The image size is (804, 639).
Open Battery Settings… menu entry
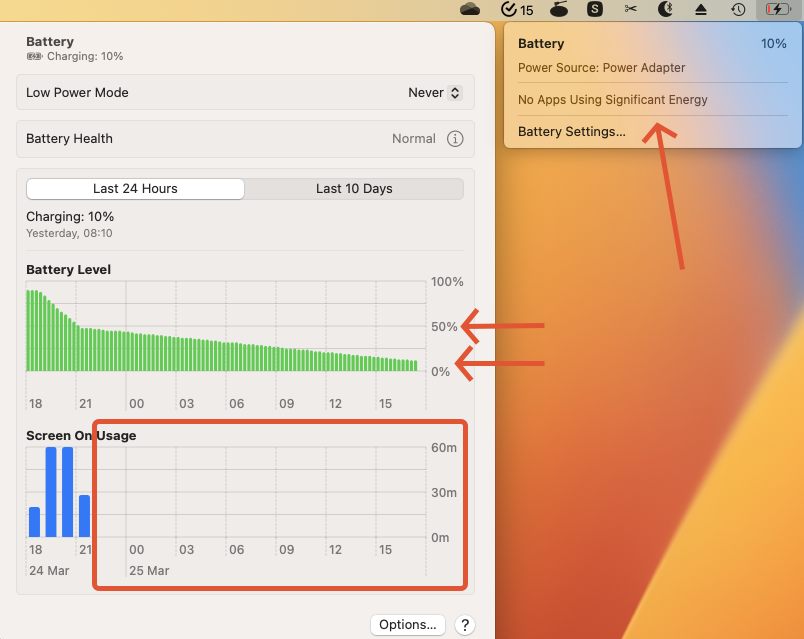pyautogui.click(x=572, y=132)
